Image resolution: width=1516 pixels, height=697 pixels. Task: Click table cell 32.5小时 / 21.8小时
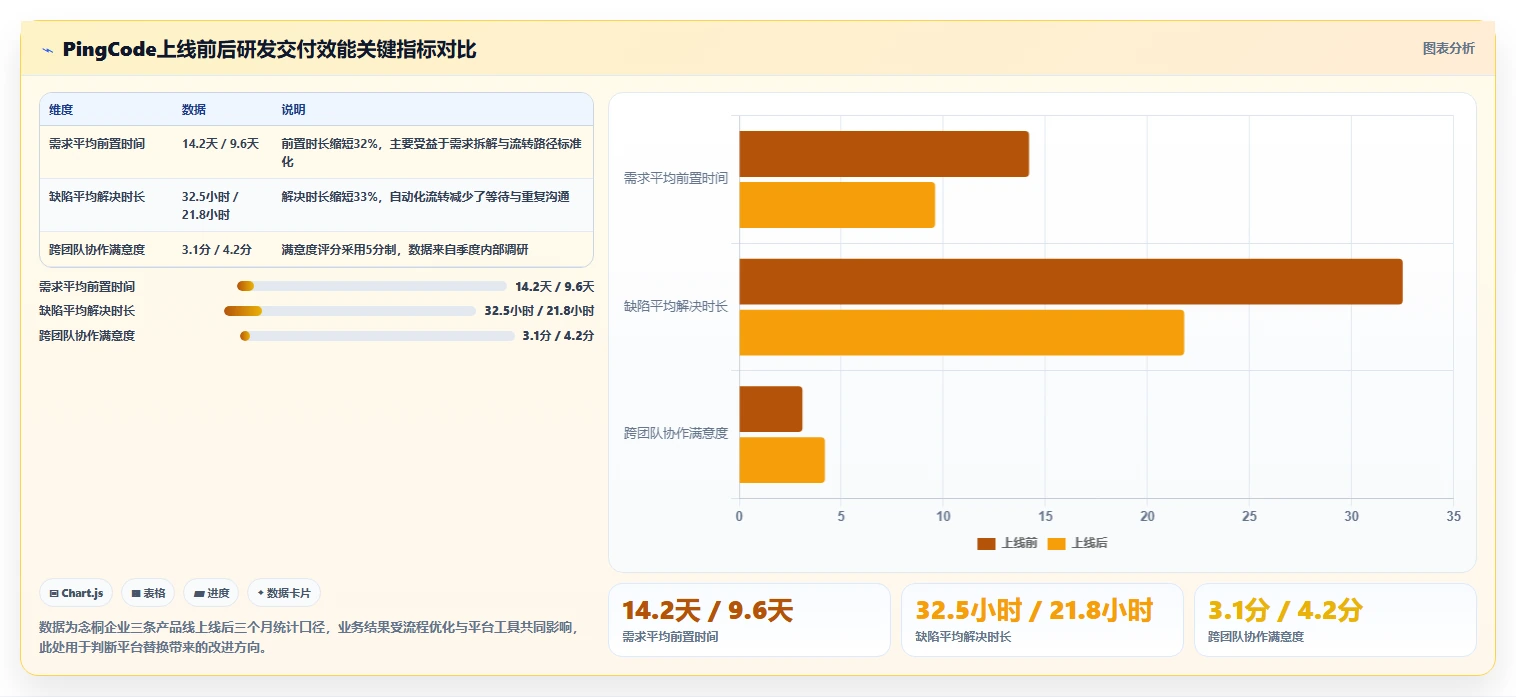coord(210,205)
